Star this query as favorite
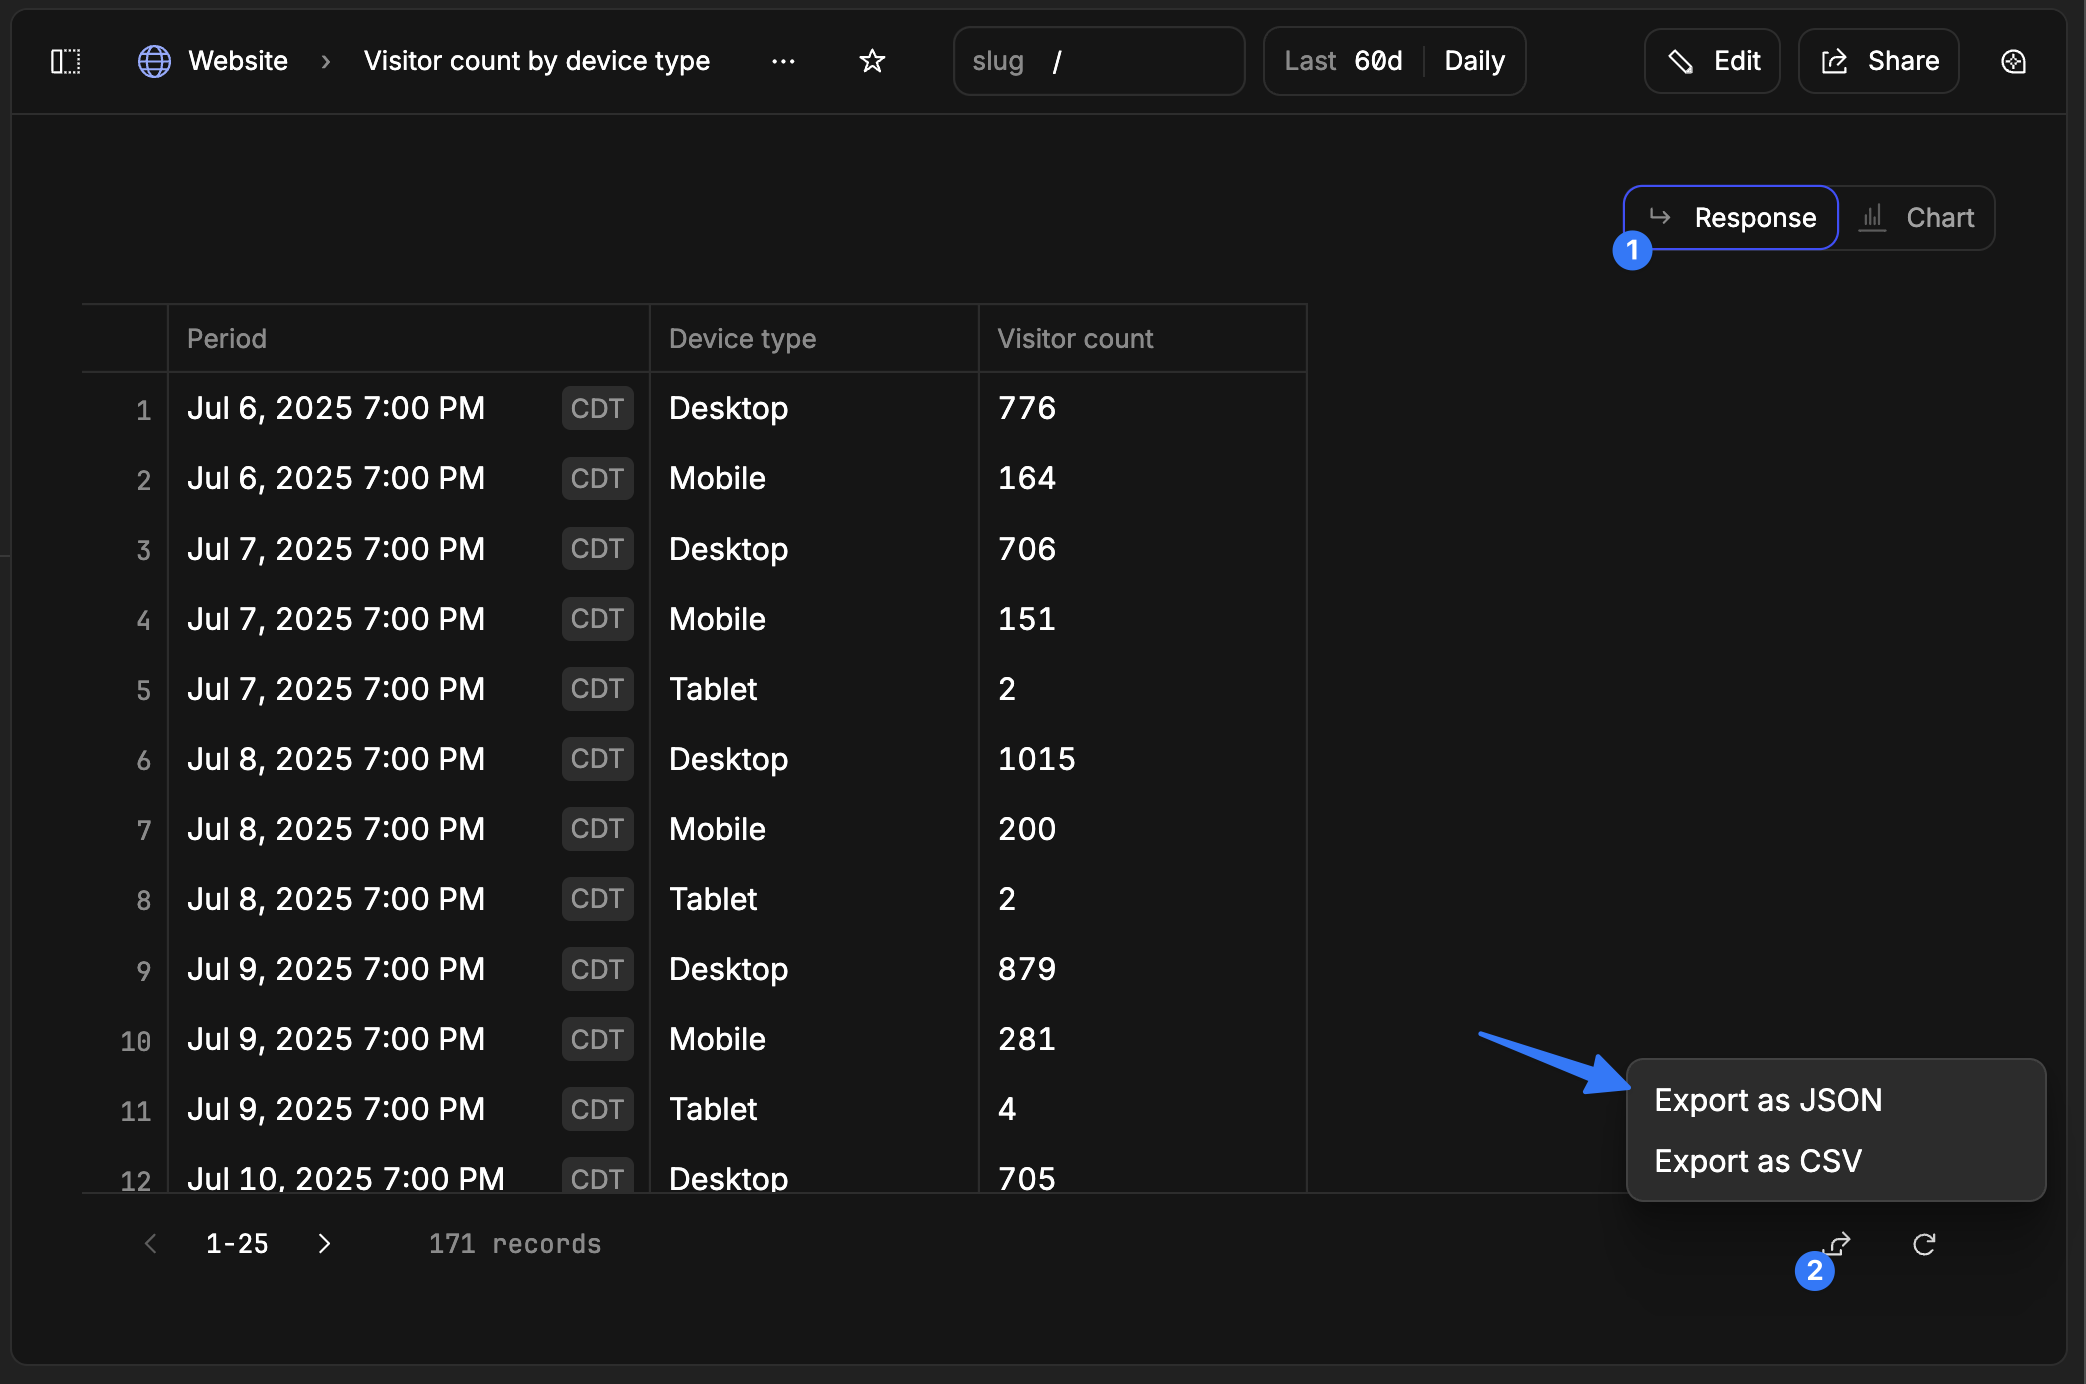 point(872,61)
